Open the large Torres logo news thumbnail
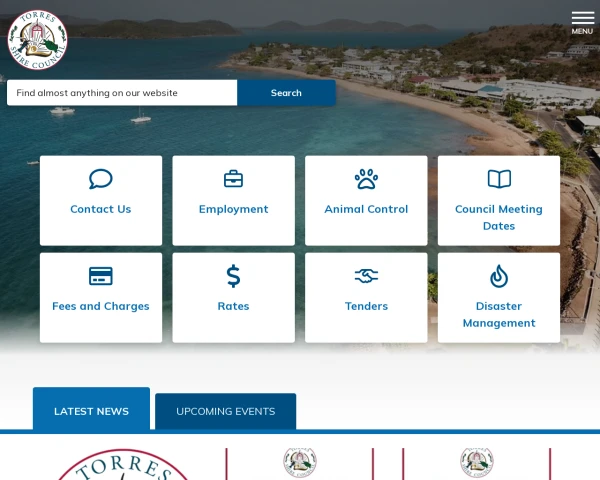Image resolution: width=600 pixels, height=480 pixels. click(x=122, y=464)
